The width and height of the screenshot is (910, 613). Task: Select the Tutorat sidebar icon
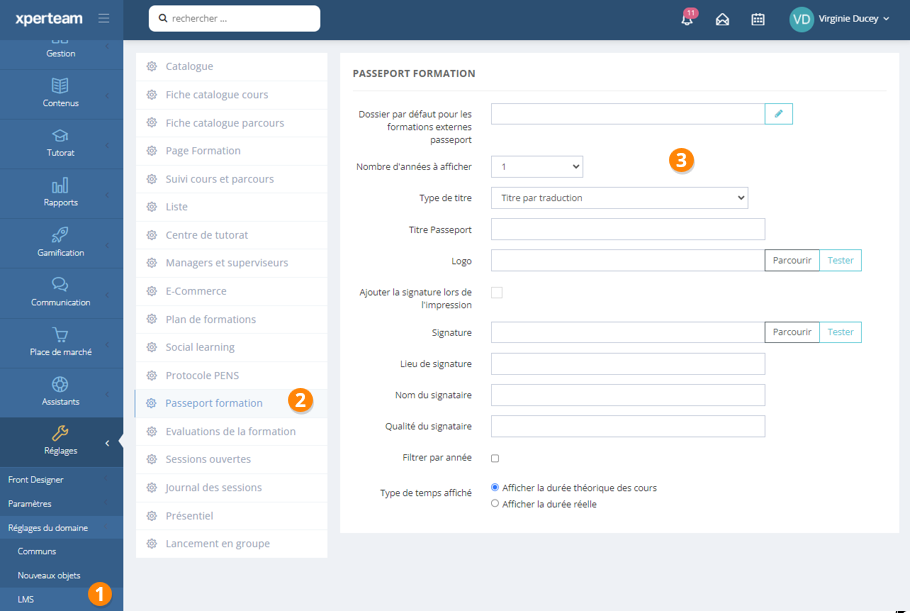(61, 143)
